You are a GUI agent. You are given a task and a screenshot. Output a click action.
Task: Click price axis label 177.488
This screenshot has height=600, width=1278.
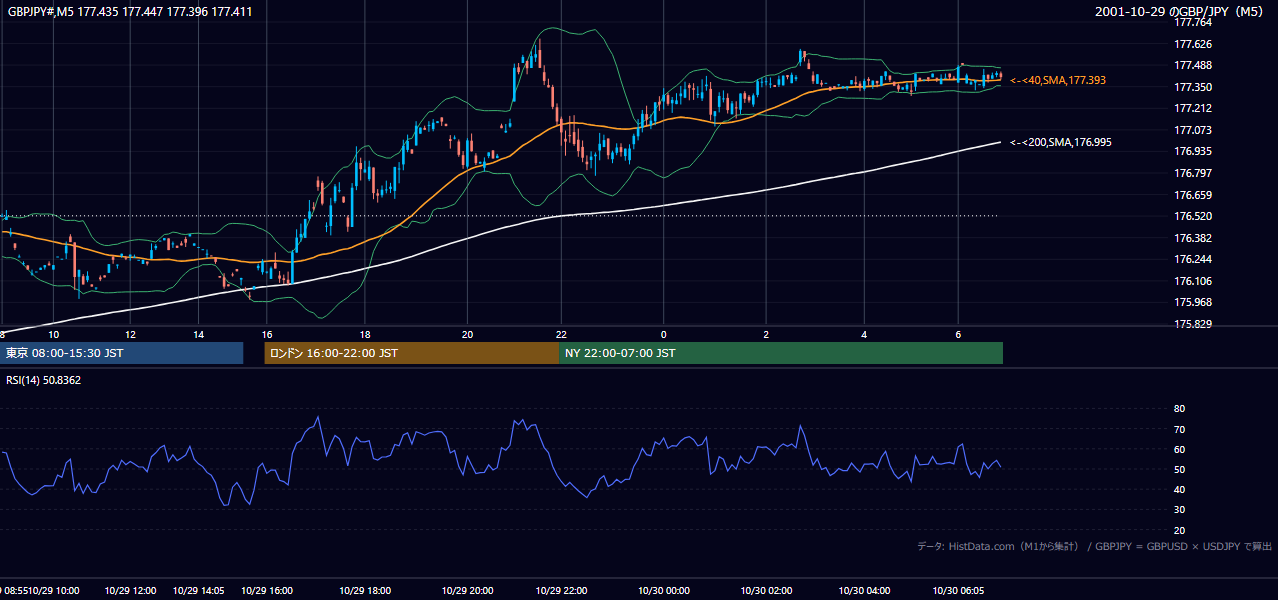[x=1192, y=65]
